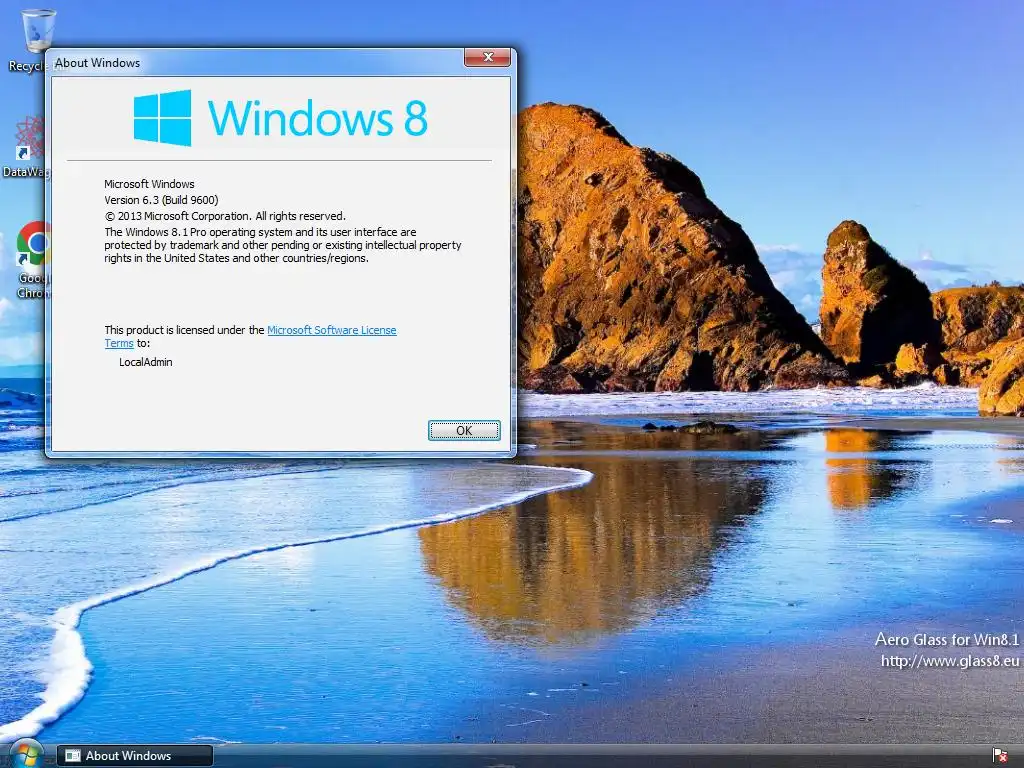This screenshot has width=1024, height=768.
Task: Click the 'Version 6.3 (Build 9600)' text
Action: pos(161,200)
